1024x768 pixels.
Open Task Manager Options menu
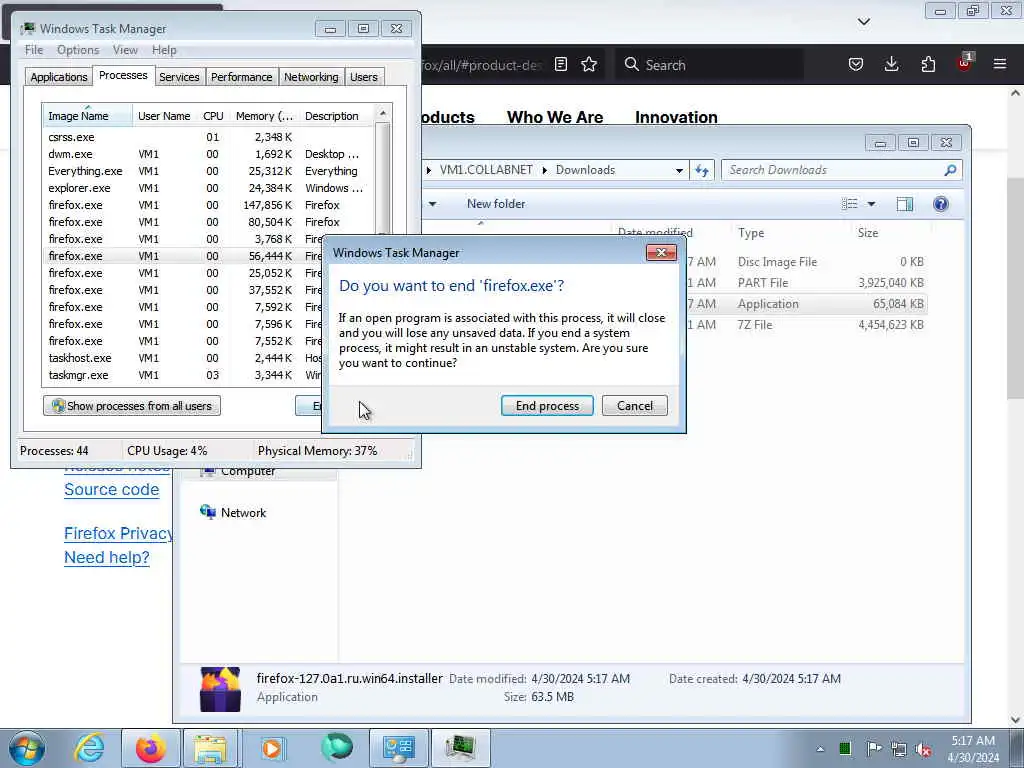[78, 50]
